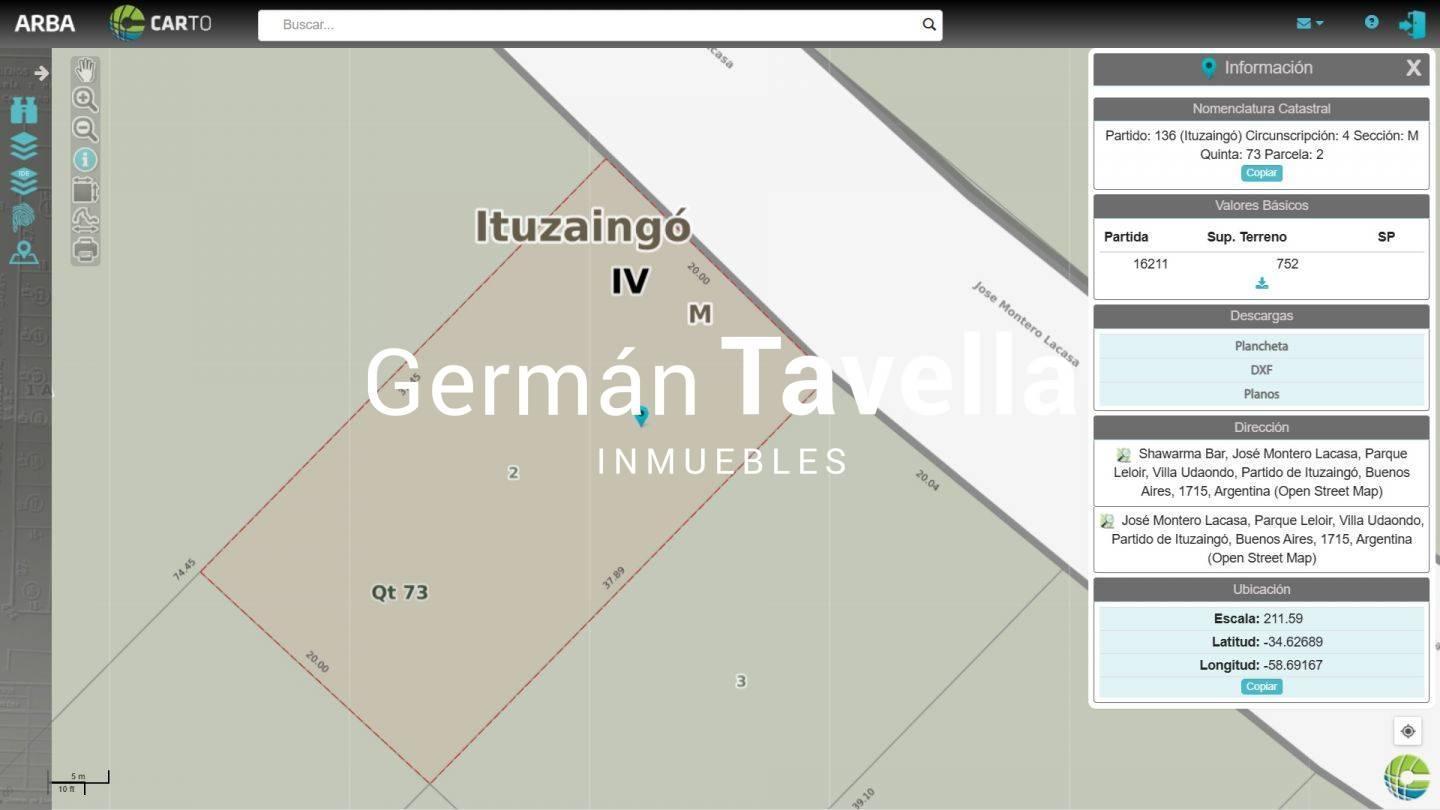Click the CARTO logo
This screenshot has width=1440, height=810.
pyautogui.click(x=160, y=23)
